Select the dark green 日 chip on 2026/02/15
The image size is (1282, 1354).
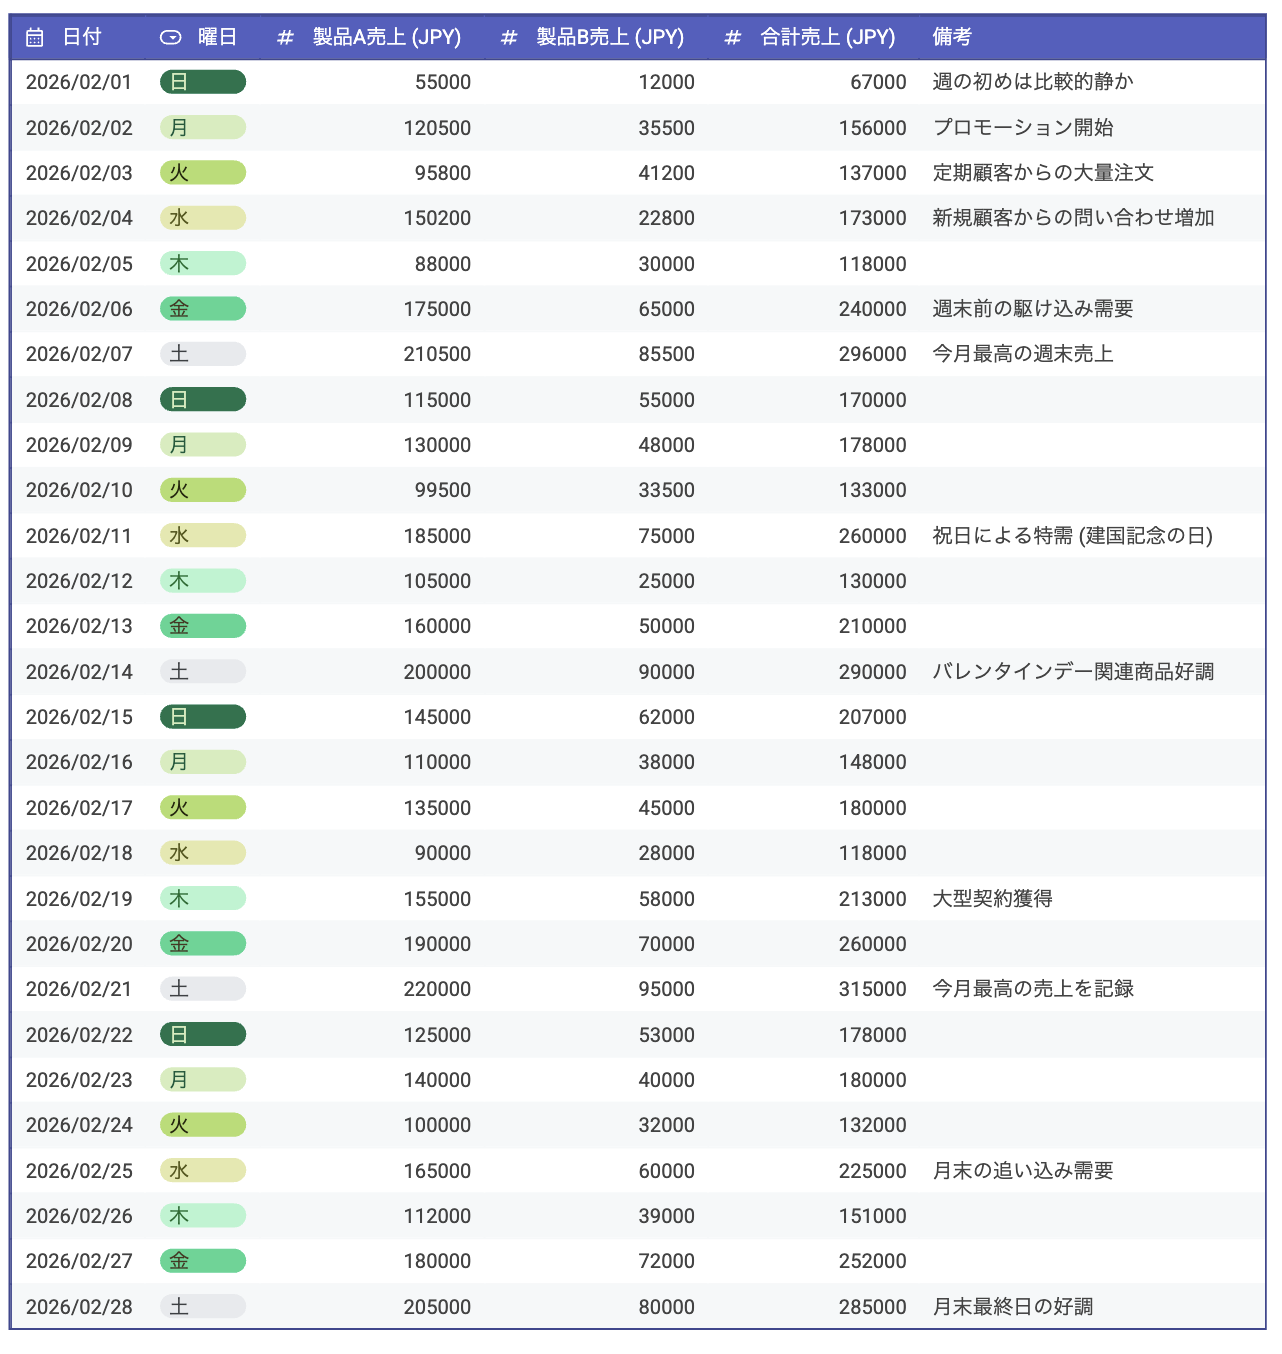tap(202, 716)
